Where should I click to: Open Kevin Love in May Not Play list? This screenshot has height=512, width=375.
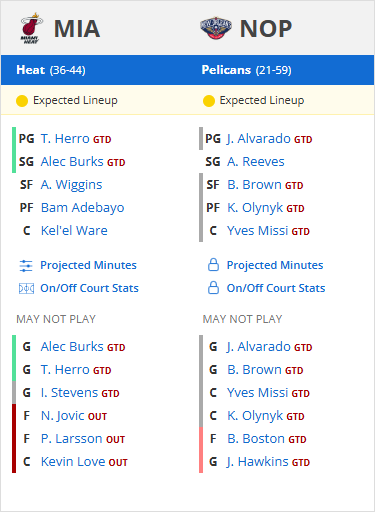(73, 462)
